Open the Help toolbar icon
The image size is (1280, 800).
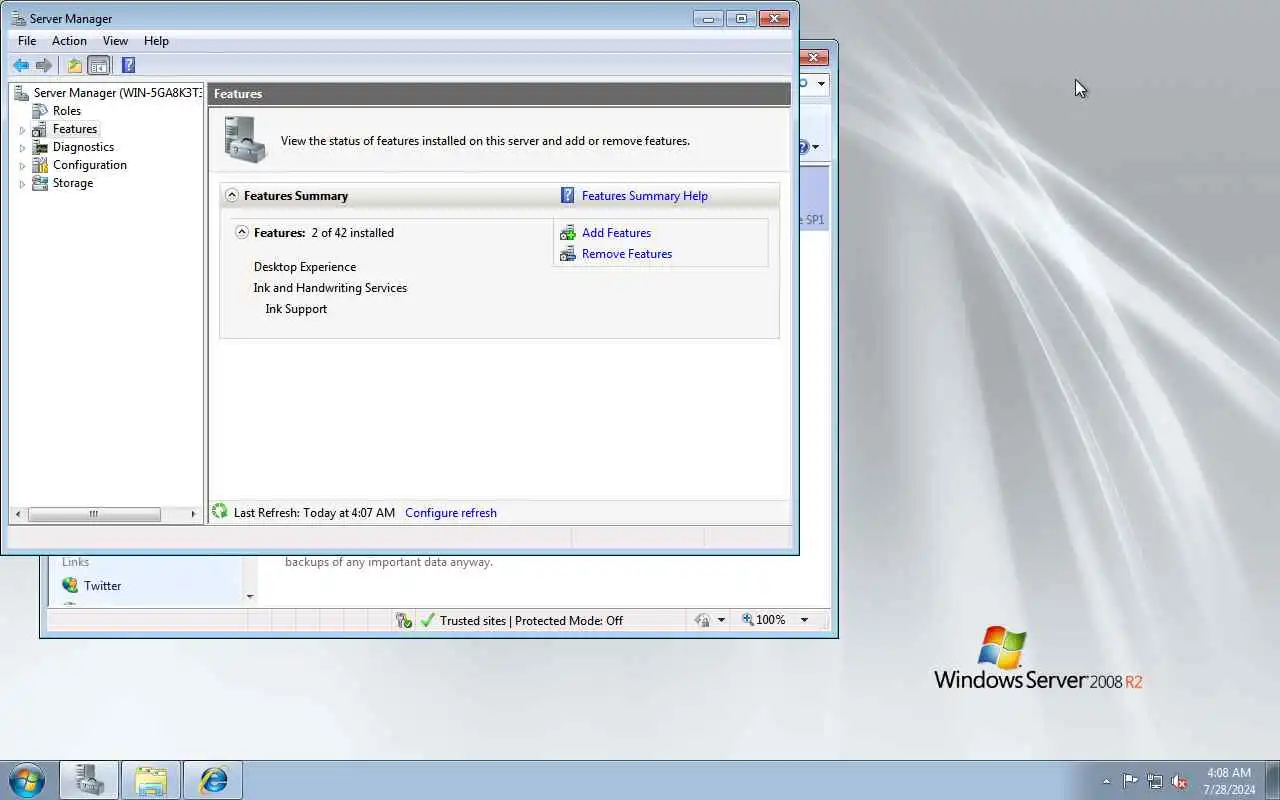[128, 65]
